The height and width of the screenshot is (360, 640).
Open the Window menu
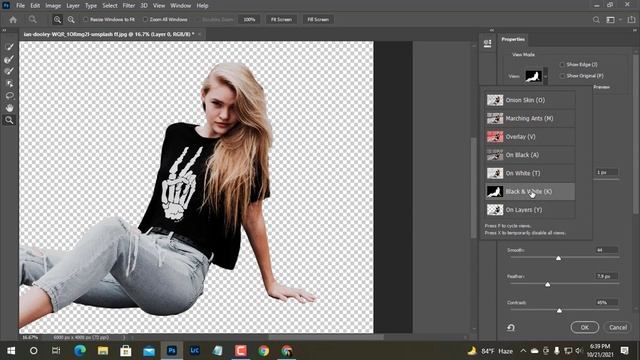180,6
